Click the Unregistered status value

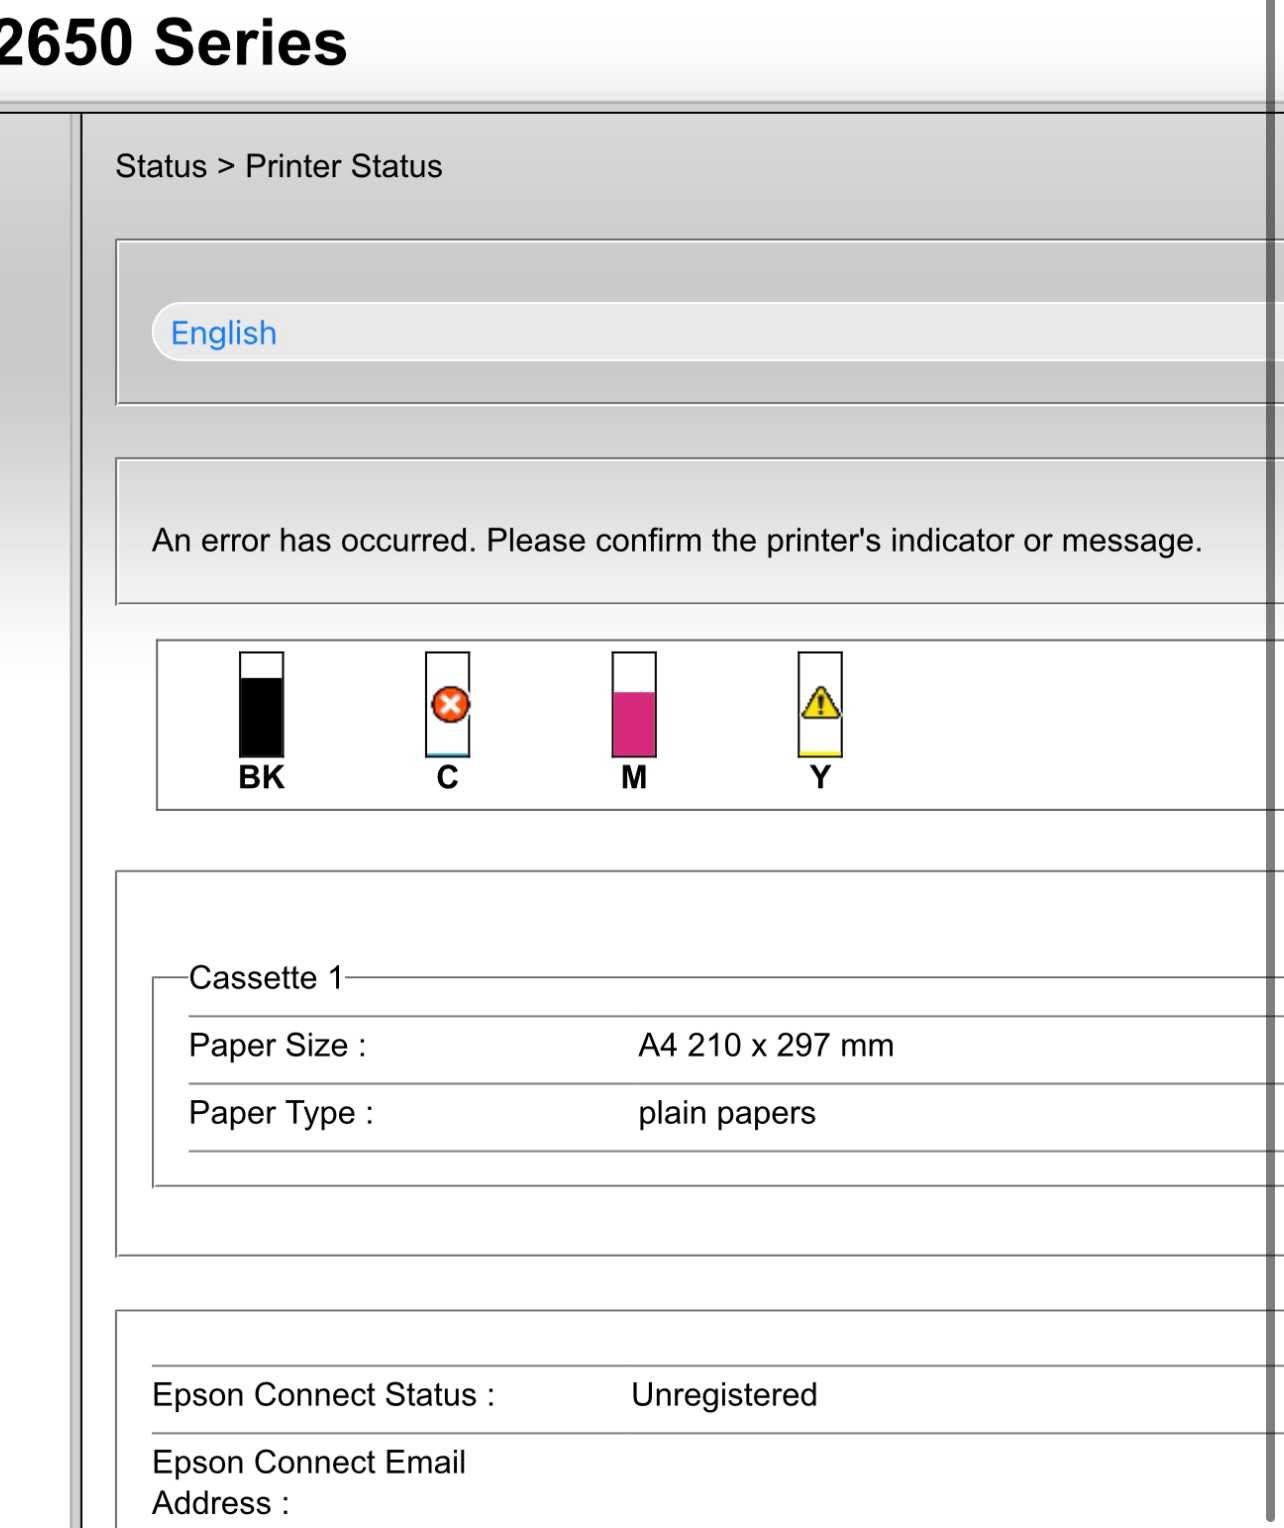pyautogui.click(x=724, y=1394)
